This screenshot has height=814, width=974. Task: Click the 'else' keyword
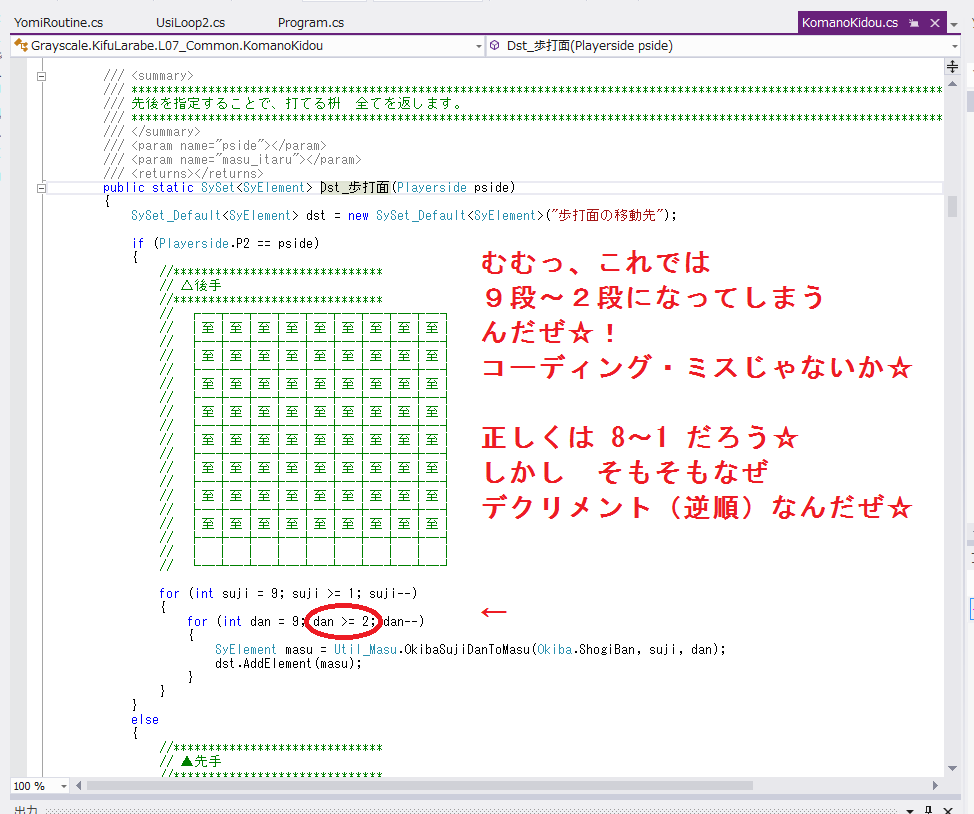(145, 720)
